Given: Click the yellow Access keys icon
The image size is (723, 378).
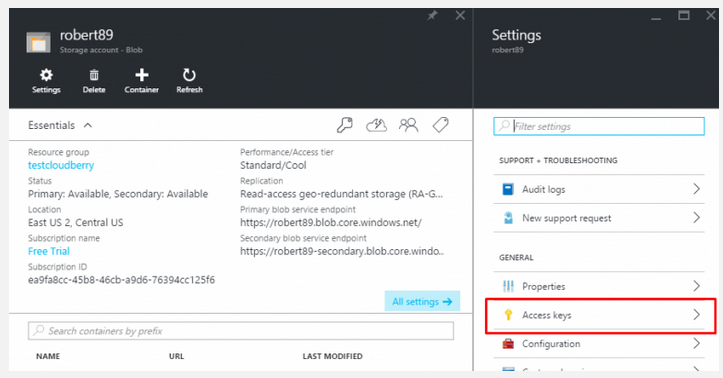Looking at the screenshot, I should (x=508, y=315).
